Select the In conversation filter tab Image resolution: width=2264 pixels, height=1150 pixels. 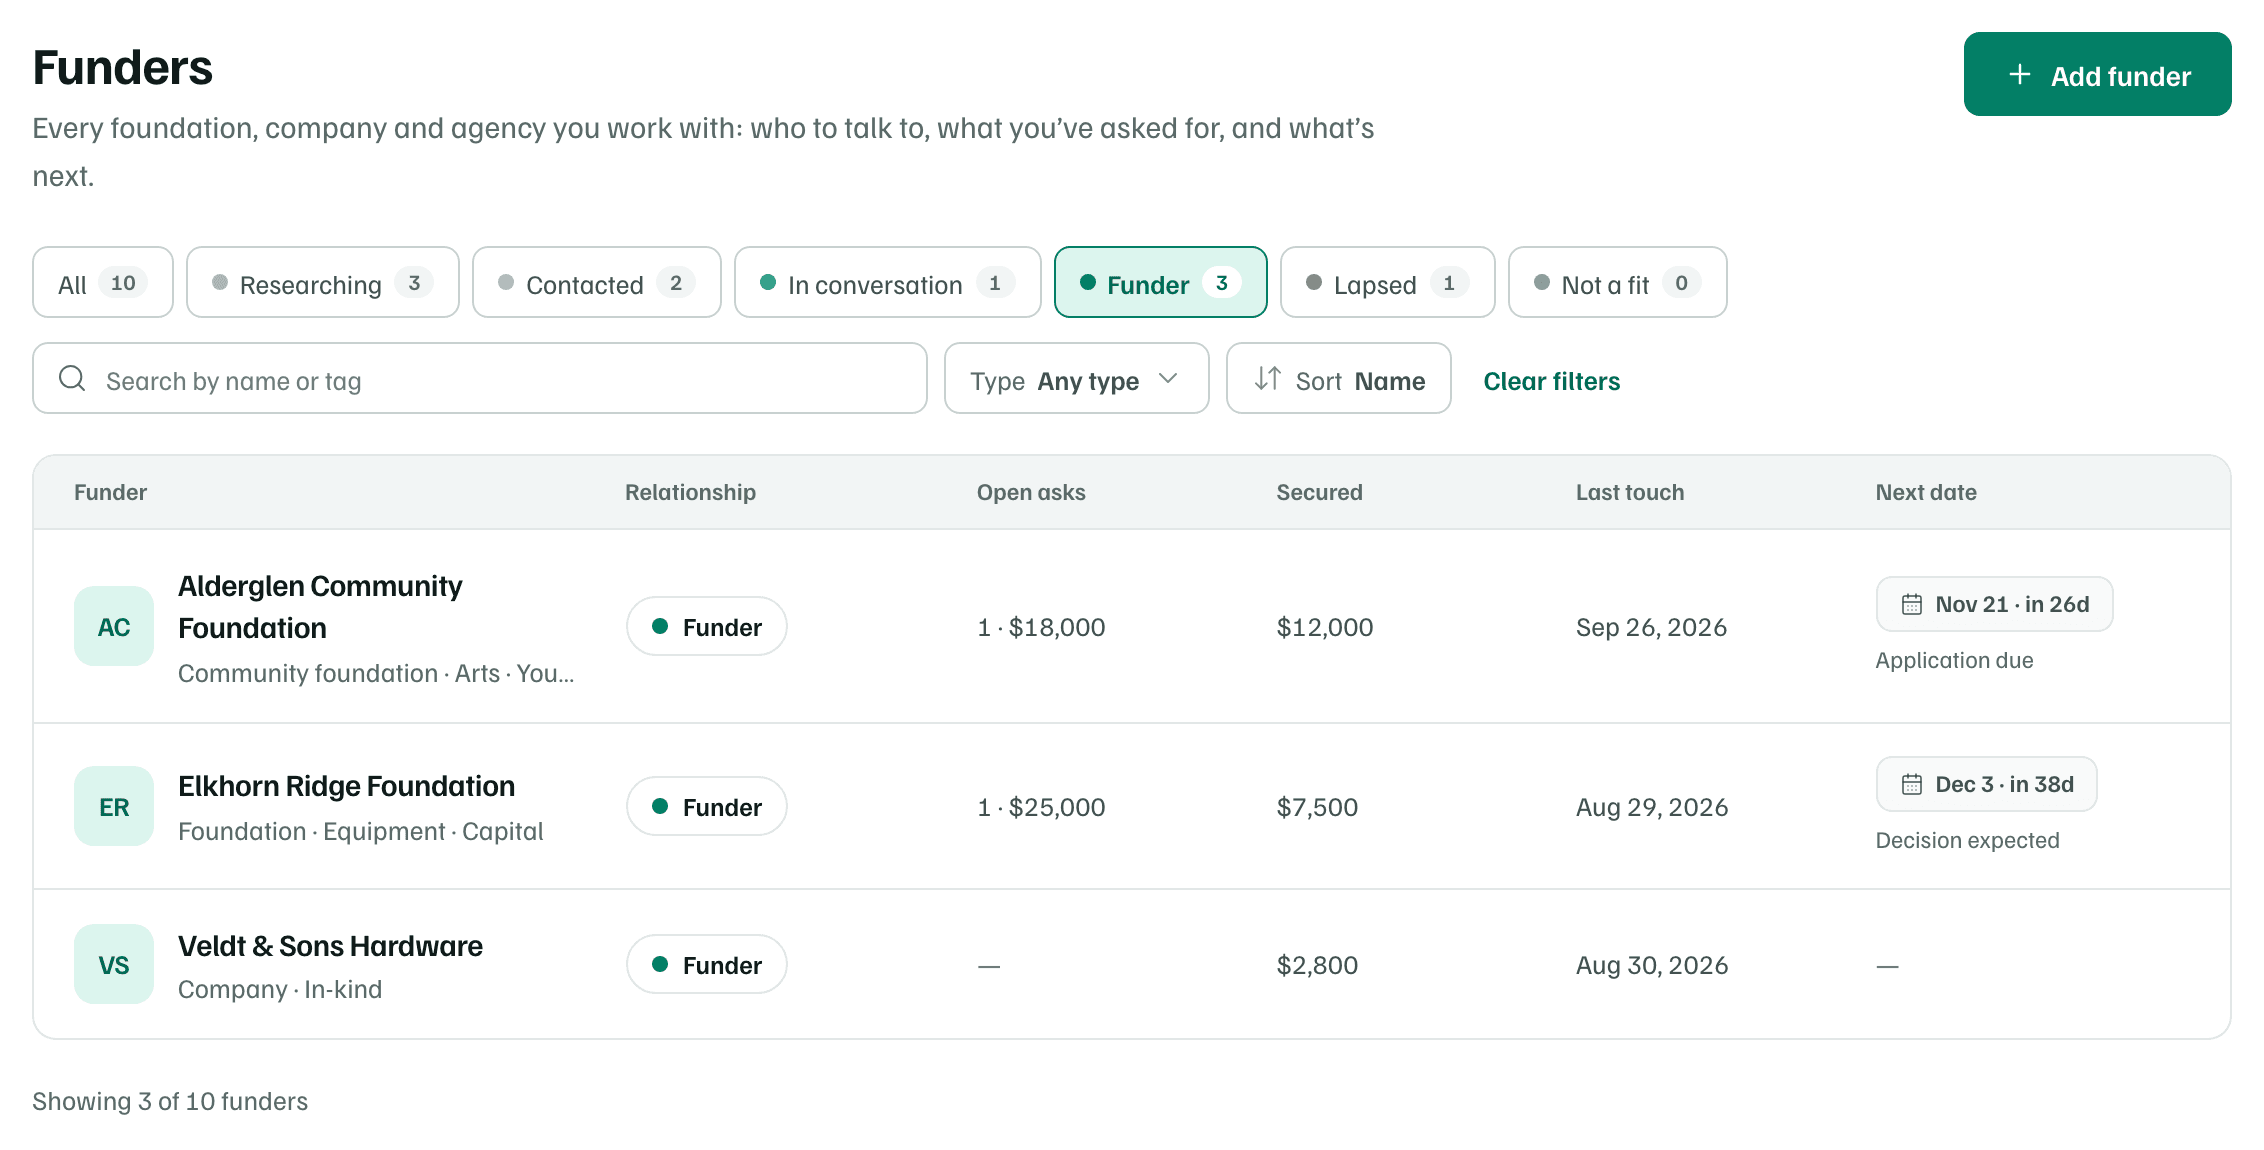point(888,282)
